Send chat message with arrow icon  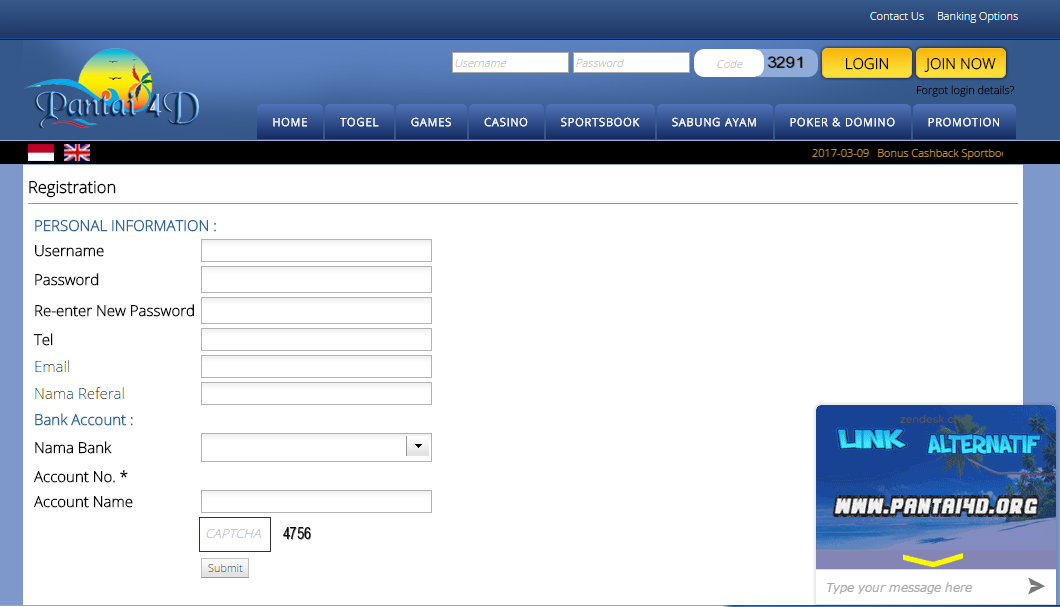tap(1036, 586)
